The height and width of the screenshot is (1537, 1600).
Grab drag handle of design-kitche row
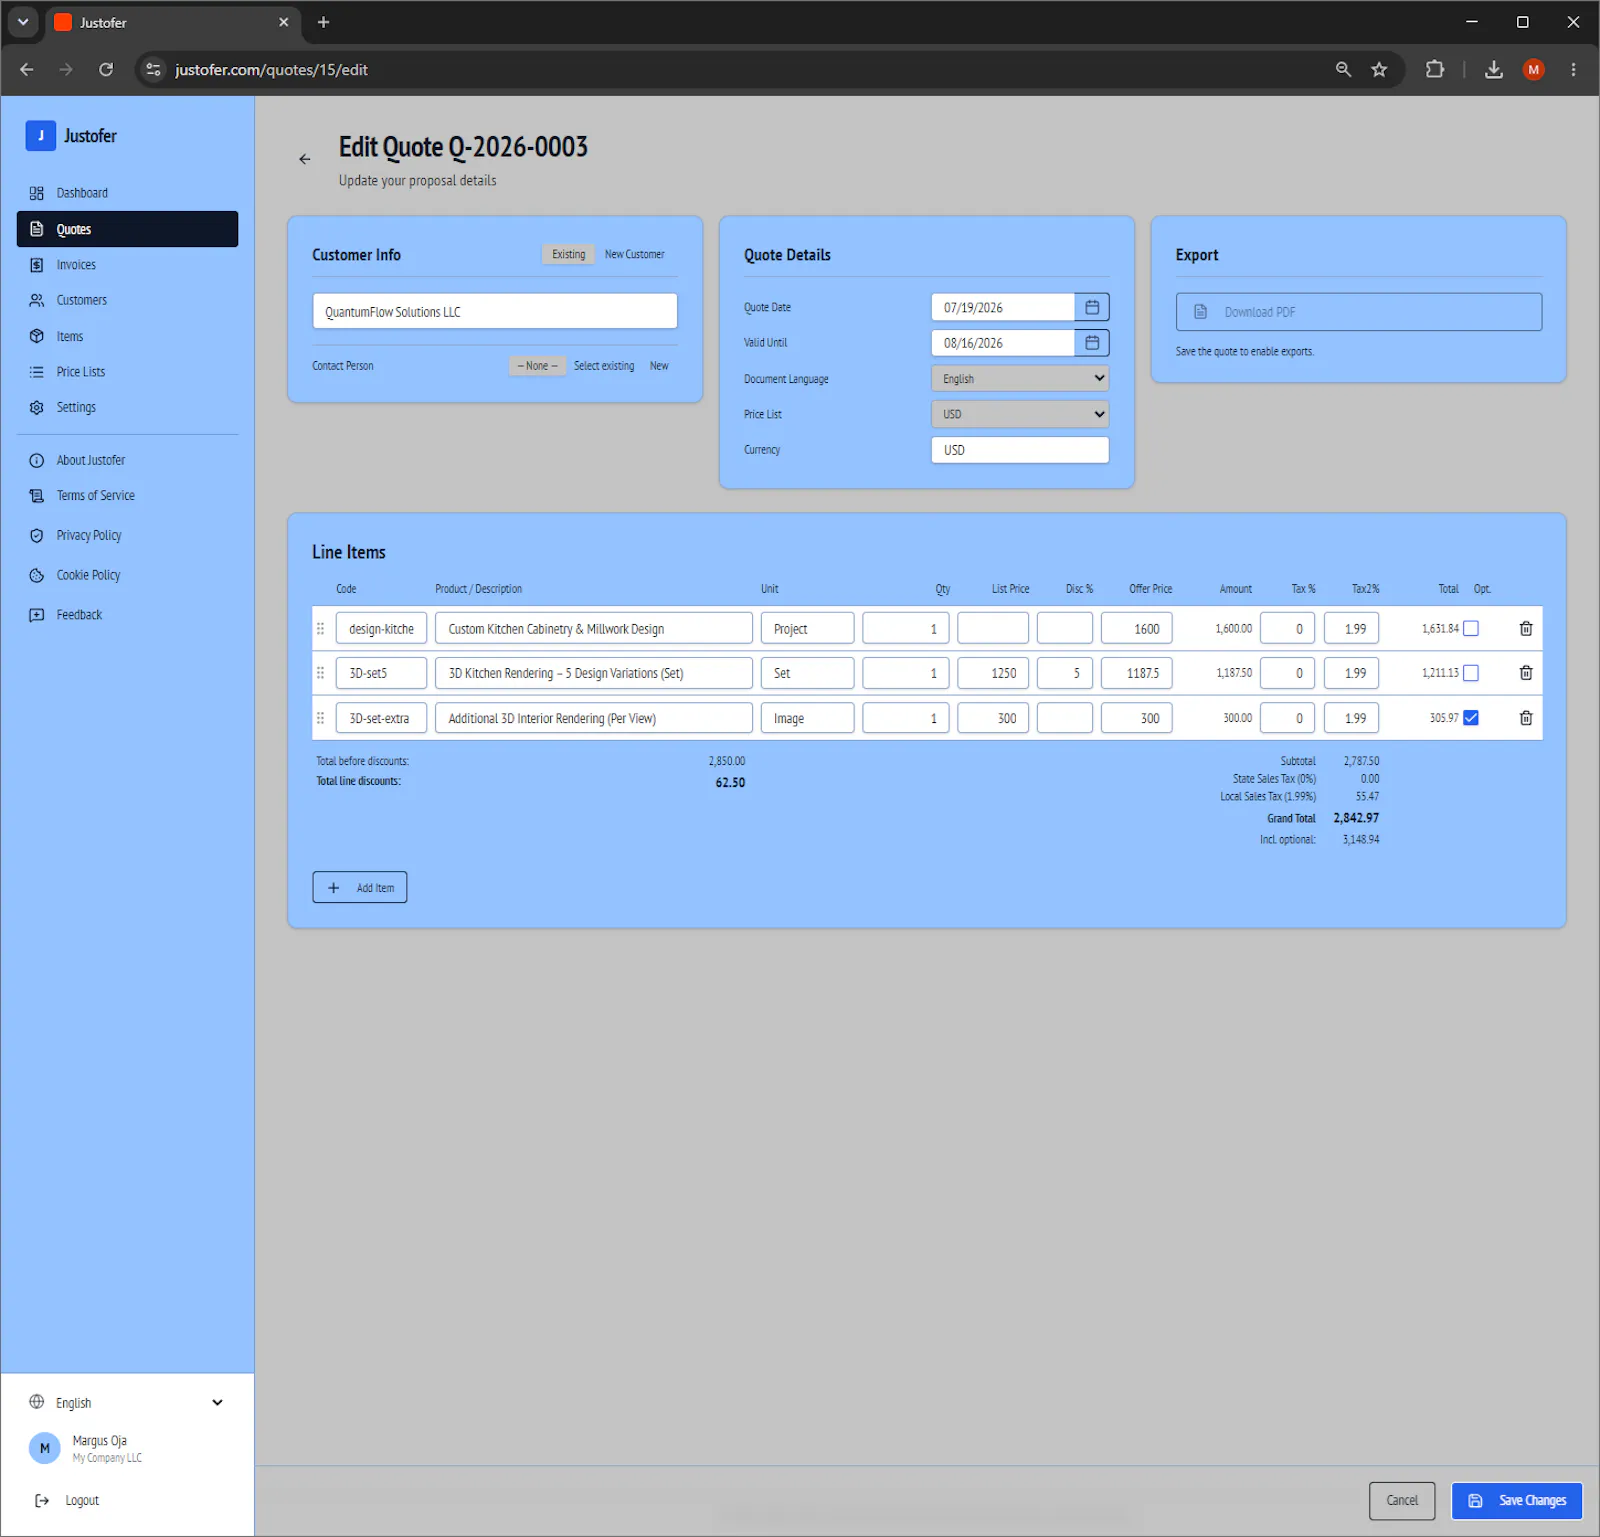tap(321, 629)
